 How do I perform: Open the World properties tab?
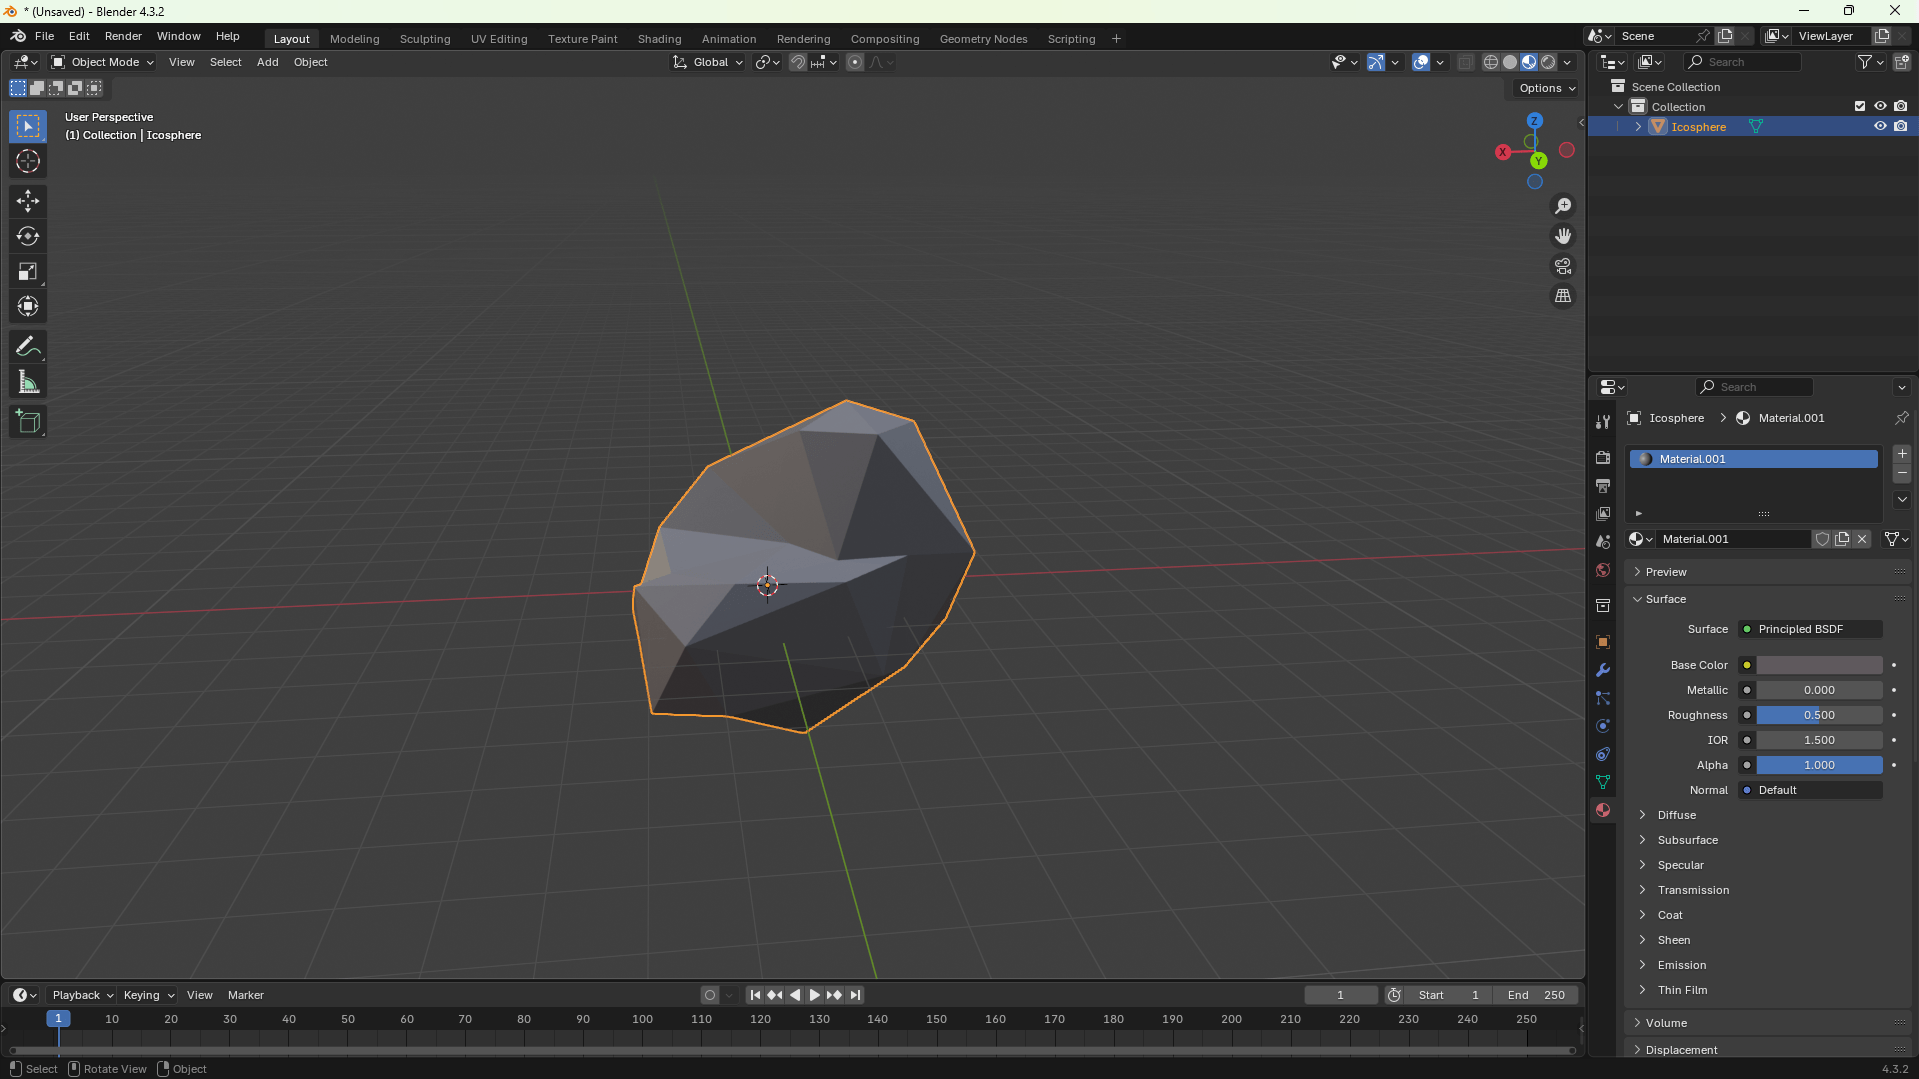(1603, 570)
